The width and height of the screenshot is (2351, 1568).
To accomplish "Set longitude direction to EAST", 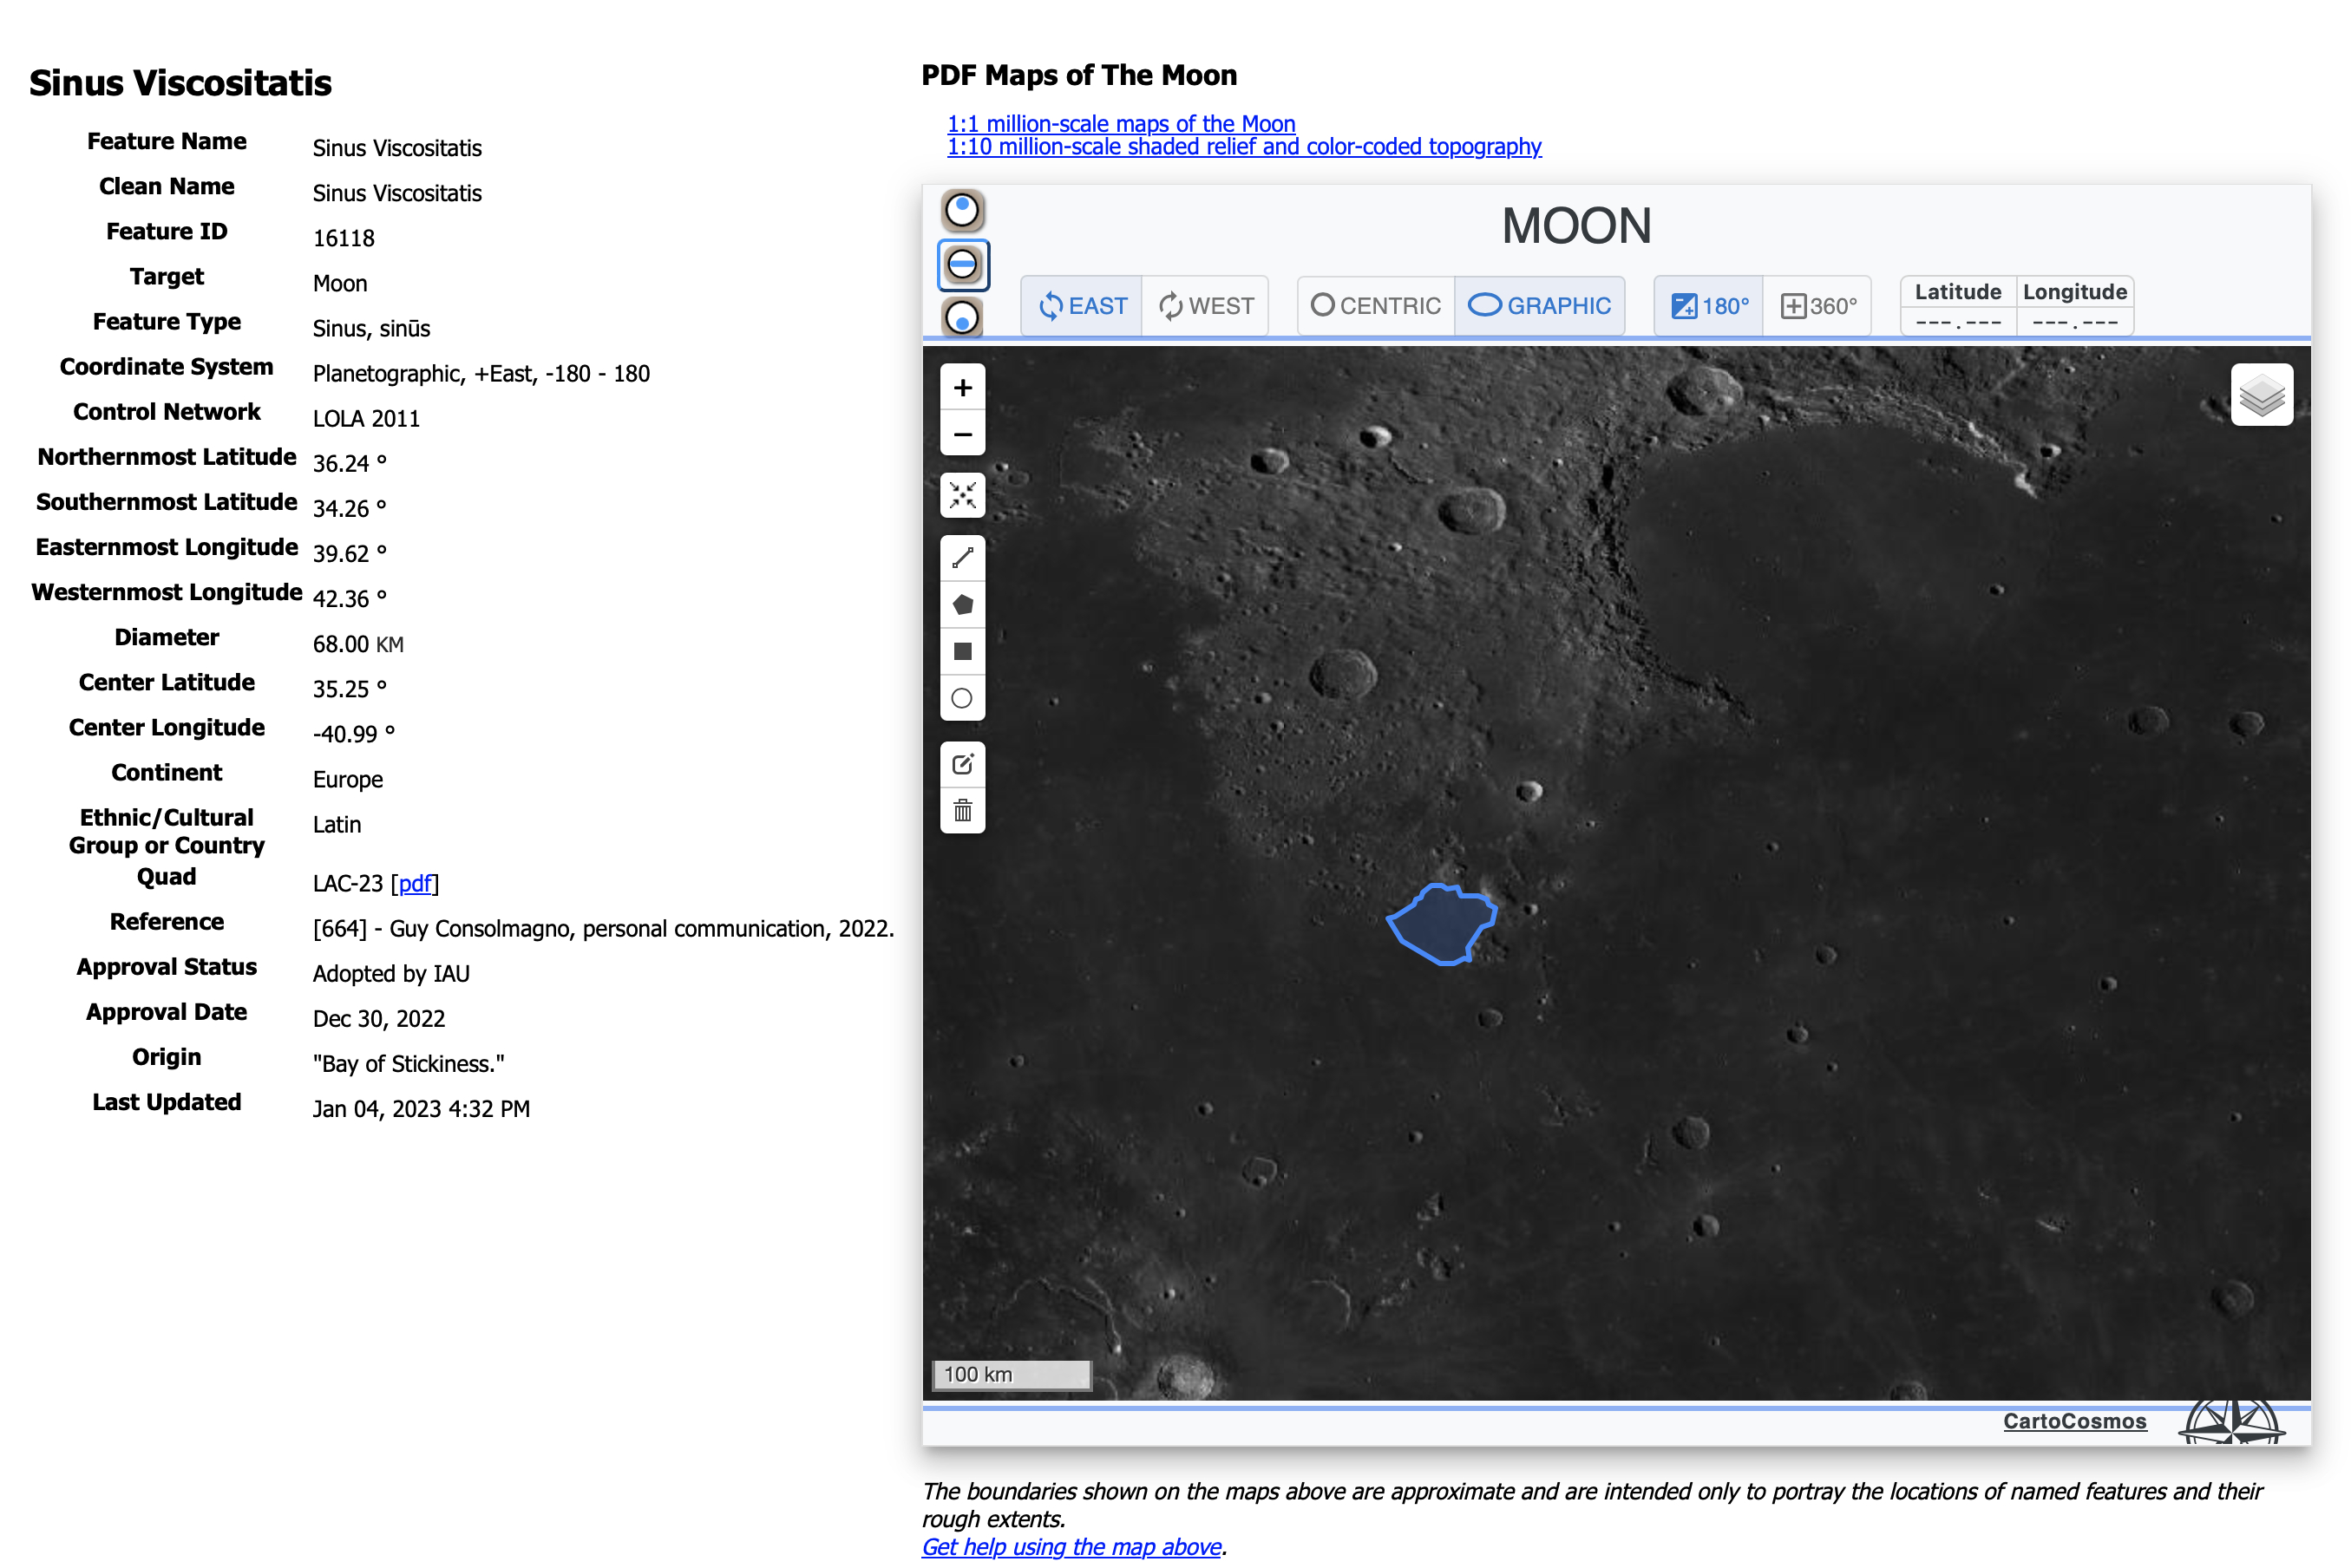I will (x=1082, y=306).
